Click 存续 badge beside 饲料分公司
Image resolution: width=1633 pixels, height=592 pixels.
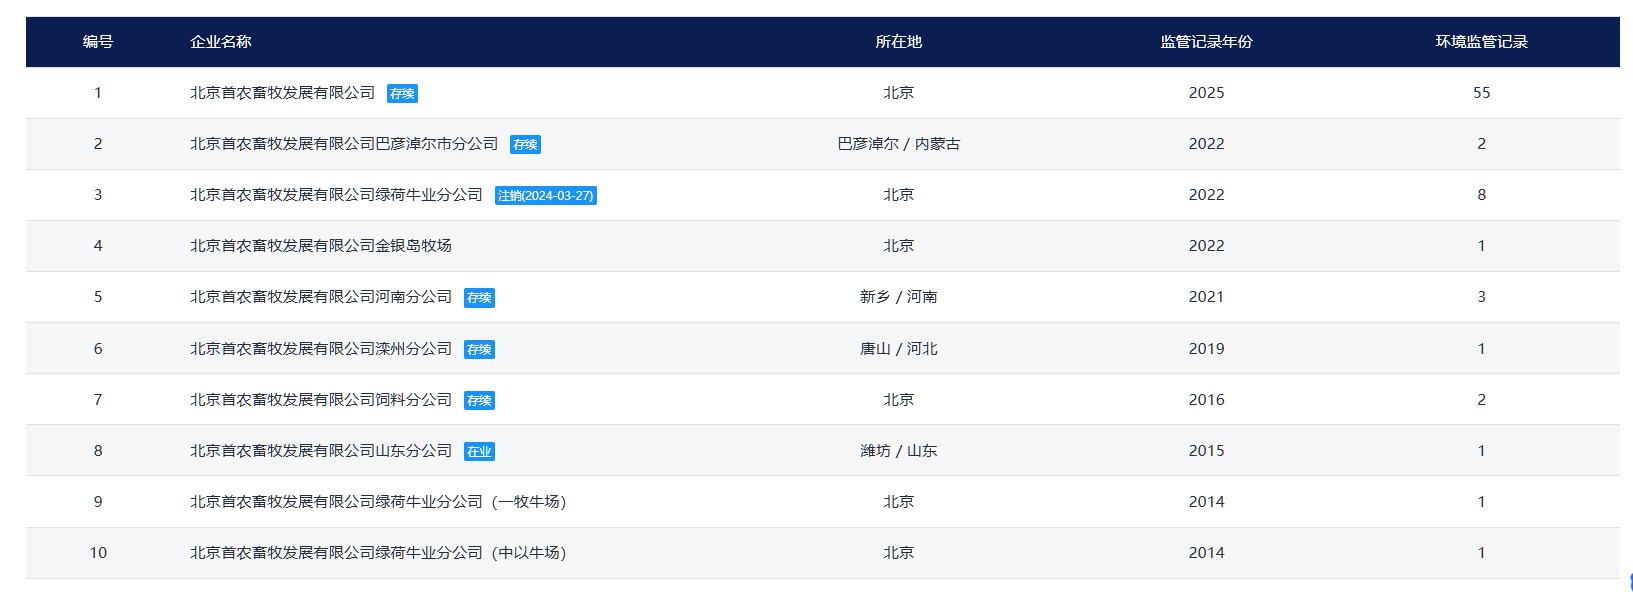(479, 401)
